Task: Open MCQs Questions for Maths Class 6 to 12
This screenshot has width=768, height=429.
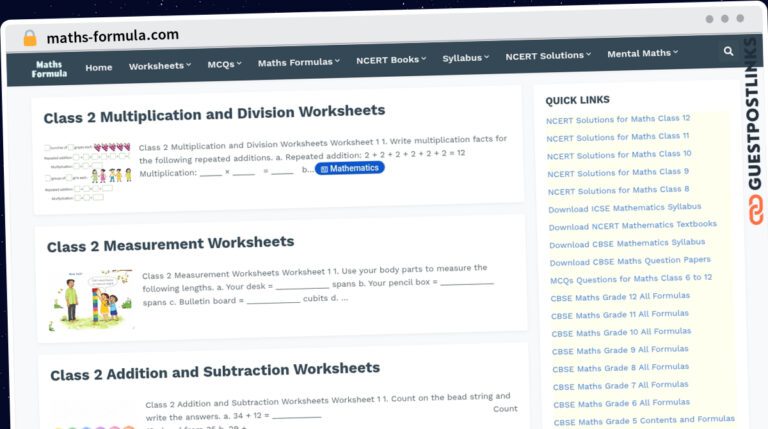Action: point(631,279)
